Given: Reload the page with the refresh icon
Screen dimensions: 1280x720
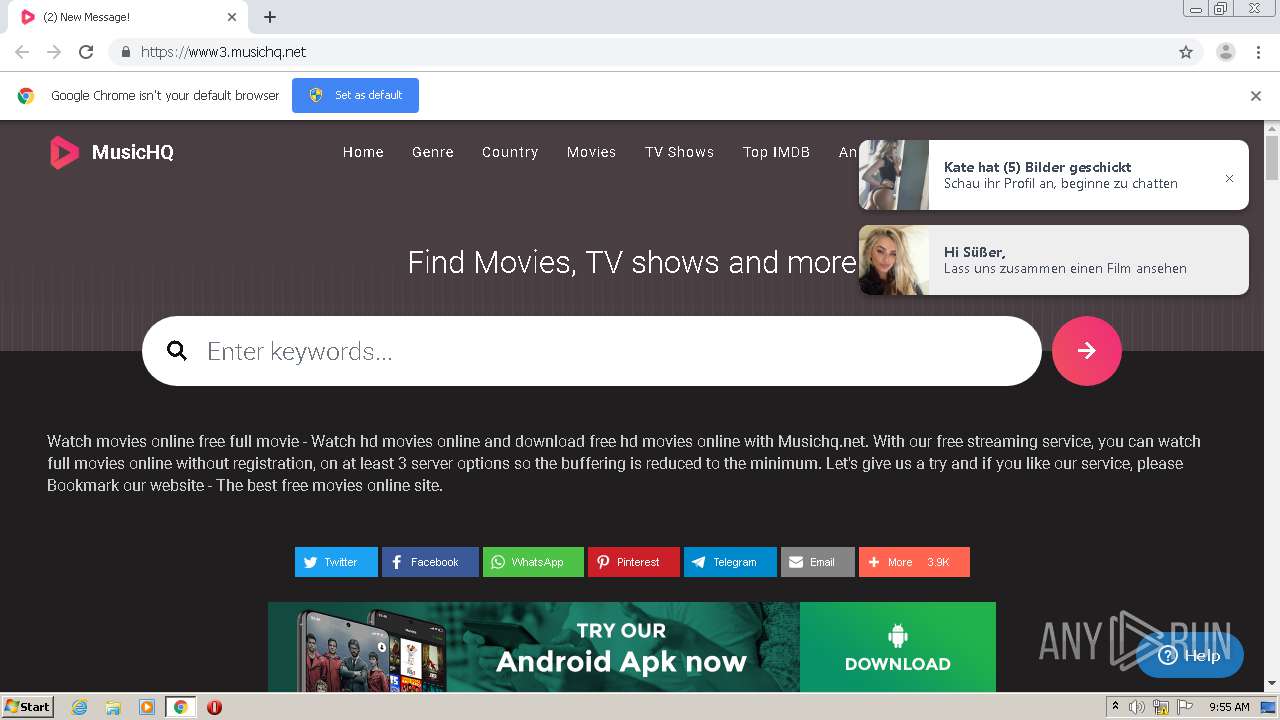Looking at the screenshot, I should 86,52.
